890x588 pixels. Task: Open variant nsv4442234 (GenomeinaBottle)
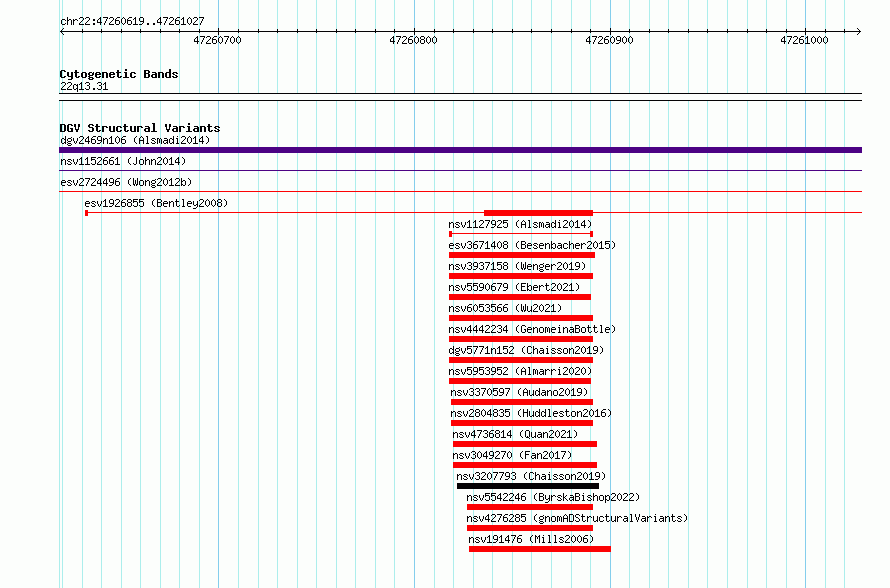532,329
